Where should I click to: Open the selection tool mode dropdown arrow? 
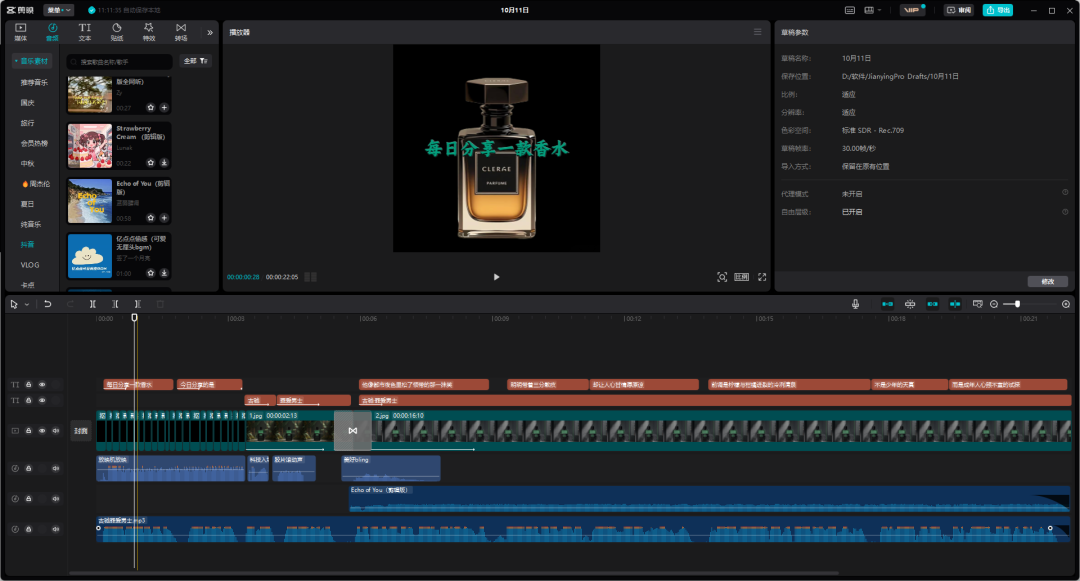(27, 304)
